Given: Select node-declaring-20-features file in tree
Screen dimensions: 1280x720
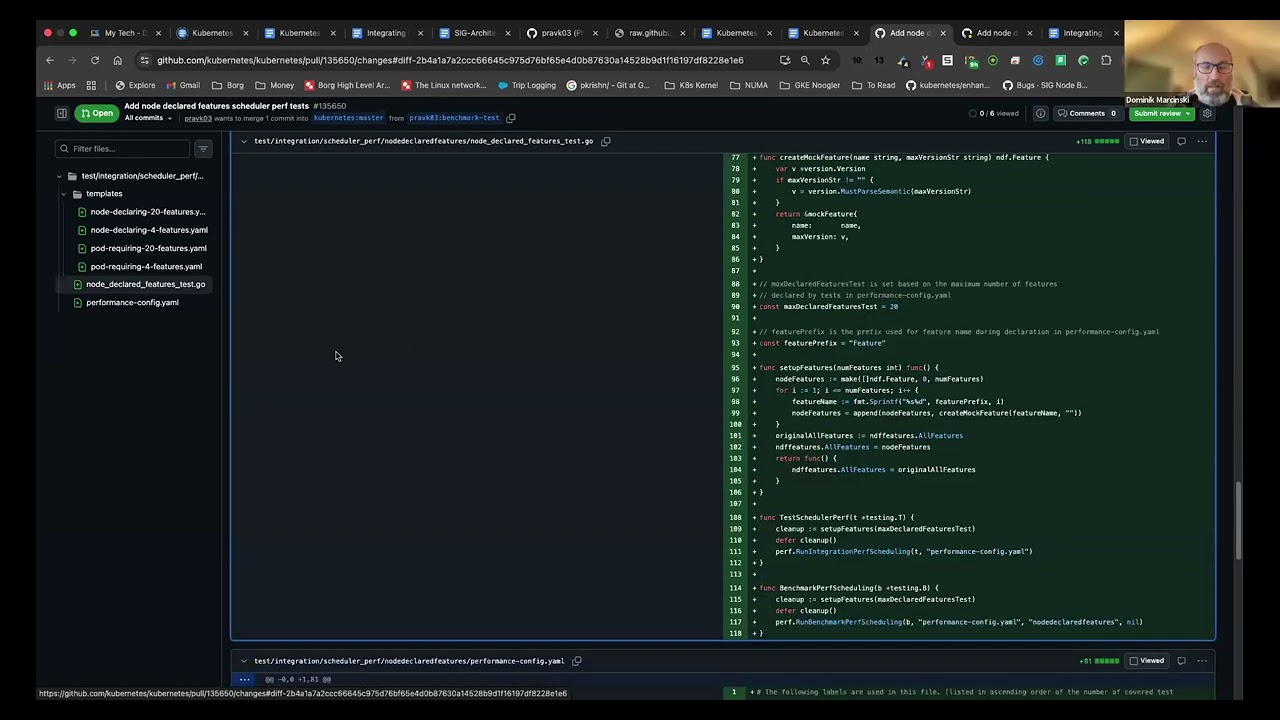Looking at the screenshot, I should (141, 212).
